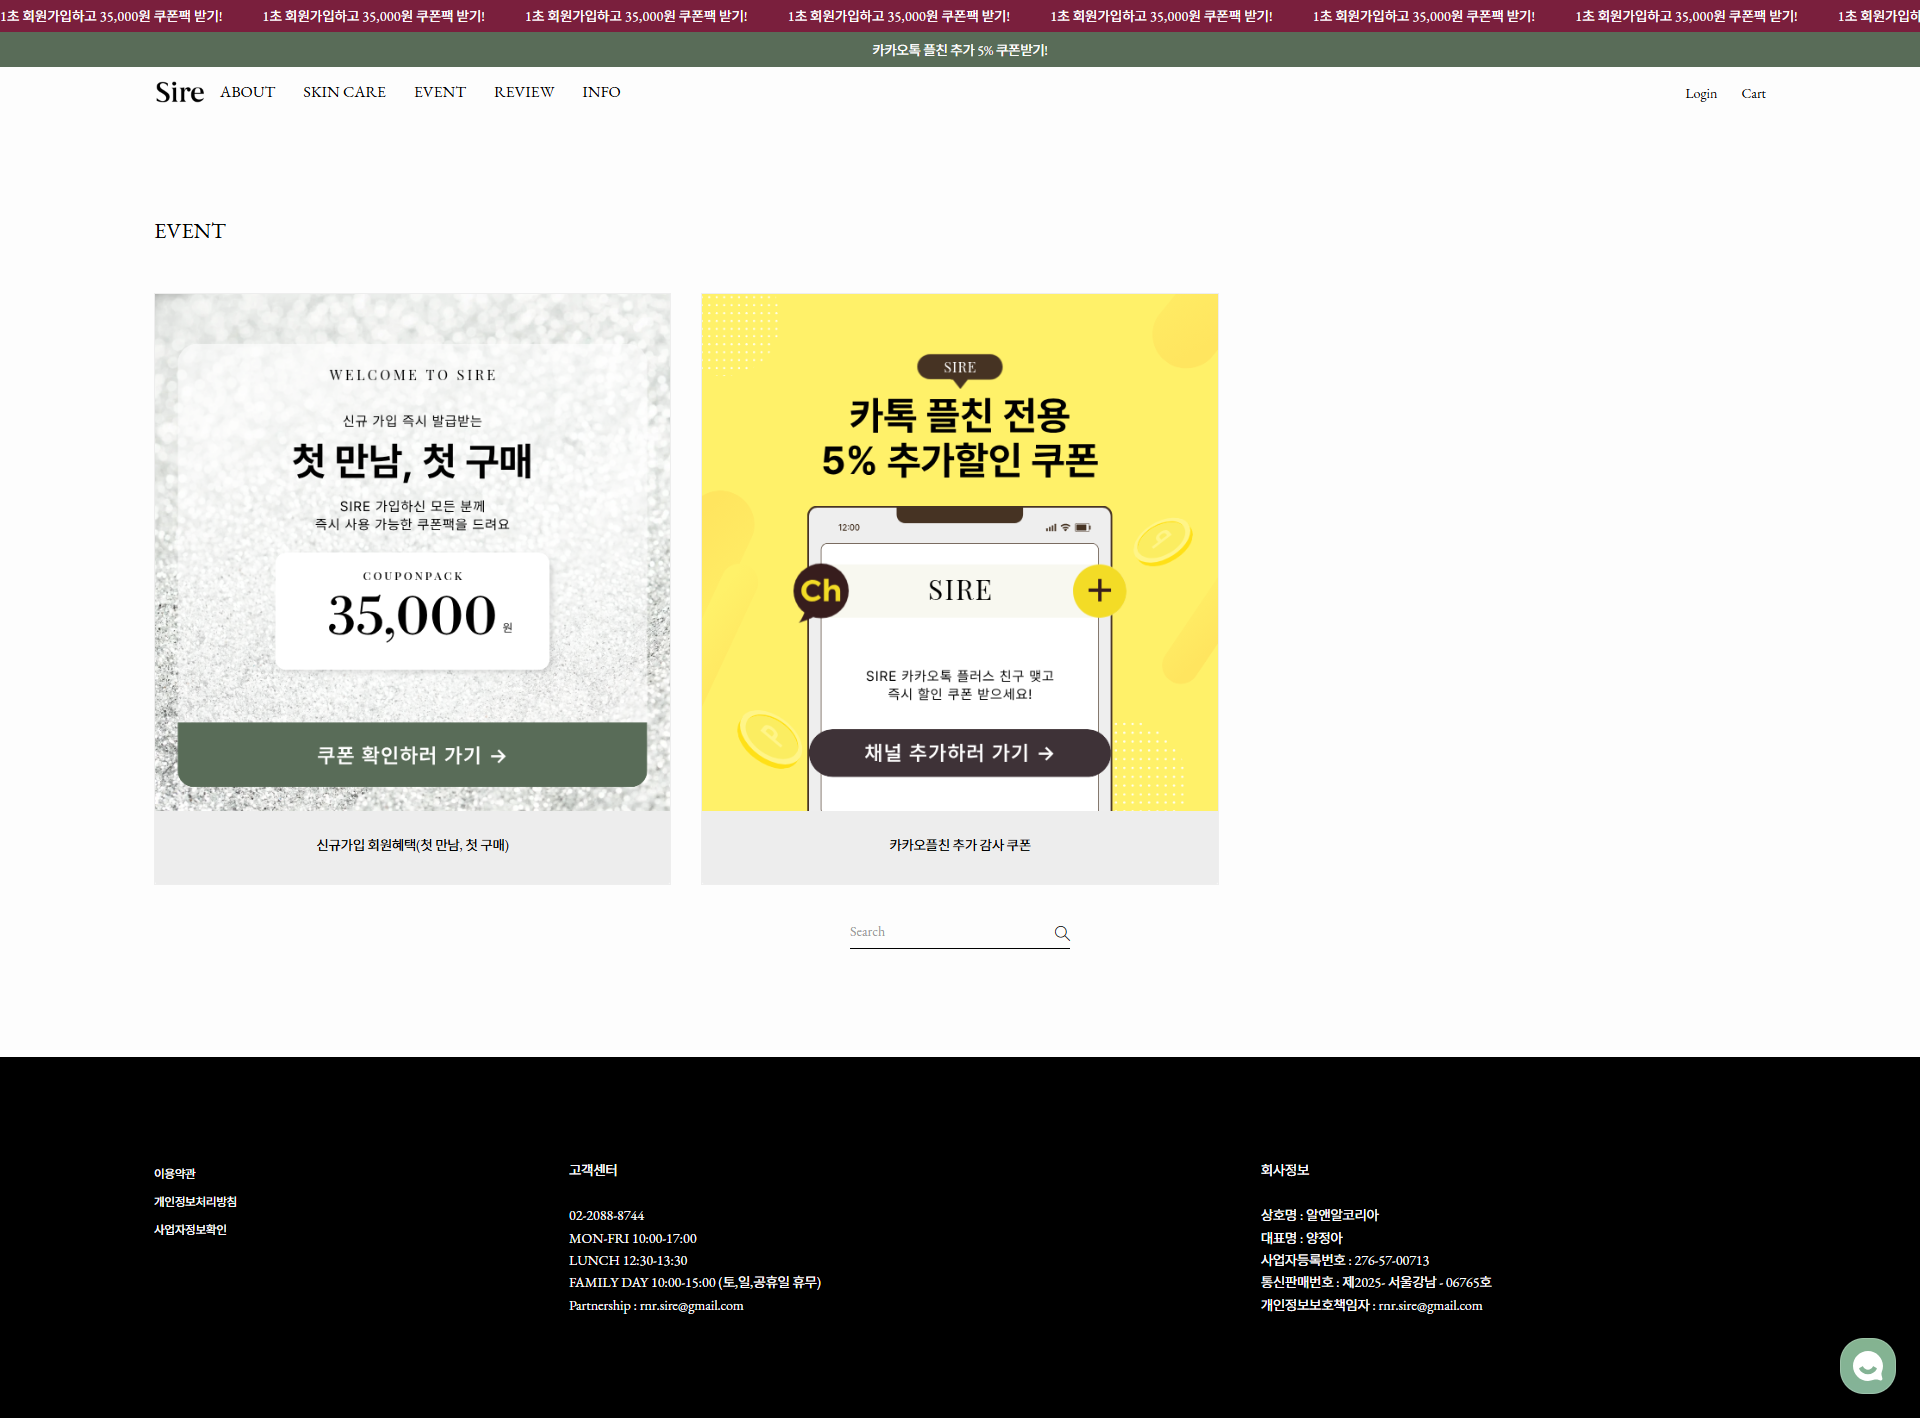Open the REVIEW menu
This screenshot has width=1920, height=1418.
[524, 92]
